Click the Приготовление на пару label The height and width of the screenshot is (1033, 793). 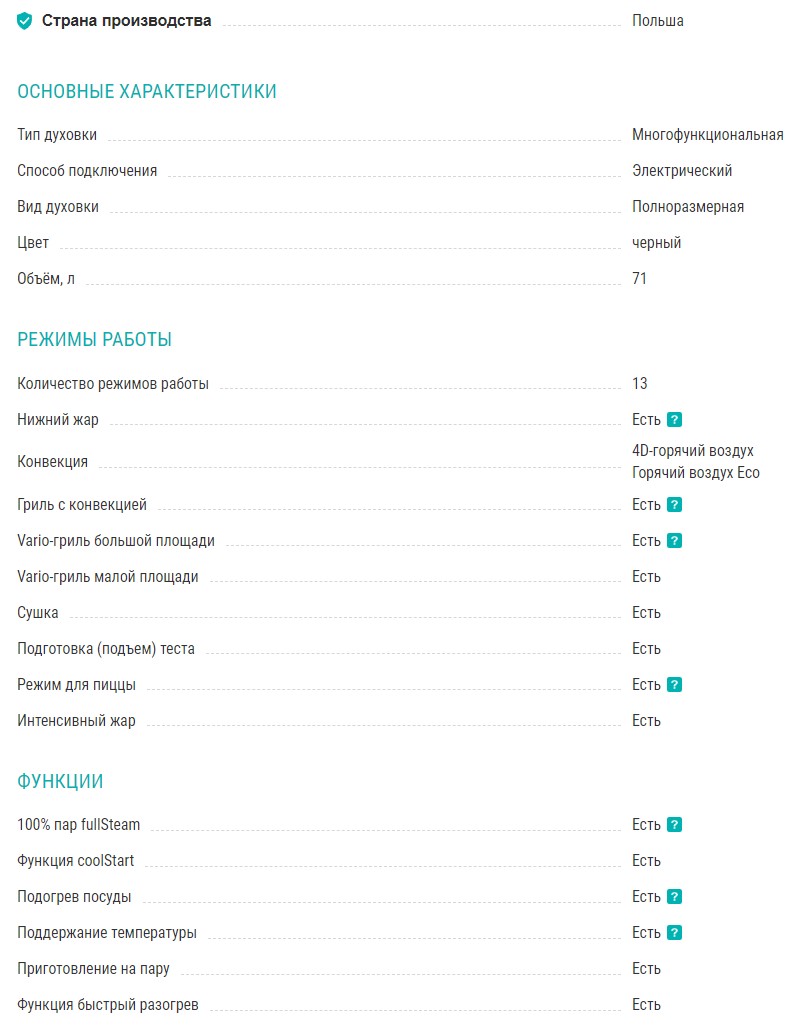coord(93,969)
